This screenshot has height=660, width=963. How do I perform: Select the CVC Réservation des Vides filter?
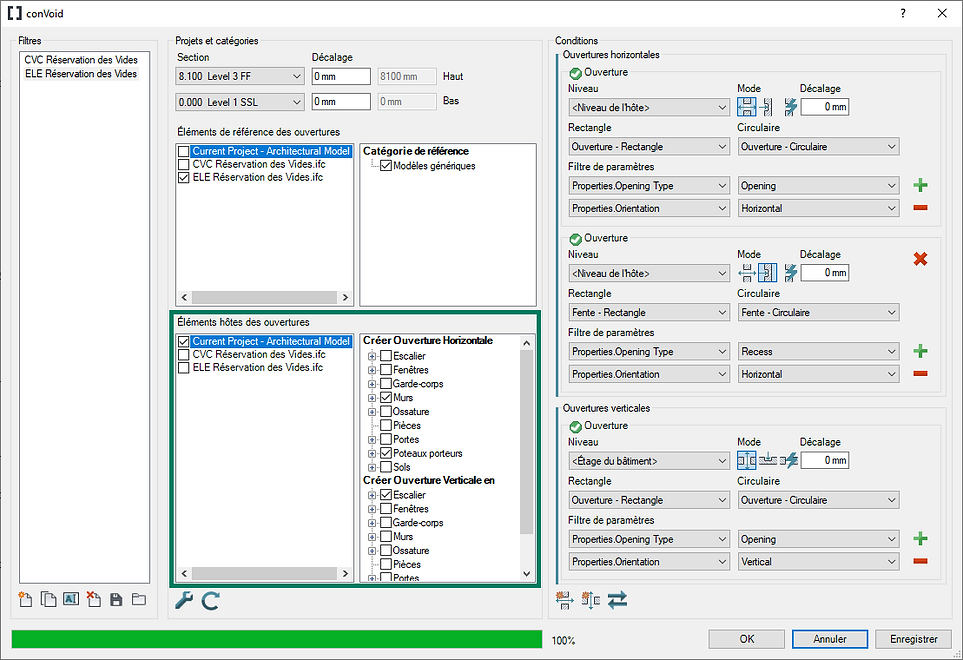(81, 60)
